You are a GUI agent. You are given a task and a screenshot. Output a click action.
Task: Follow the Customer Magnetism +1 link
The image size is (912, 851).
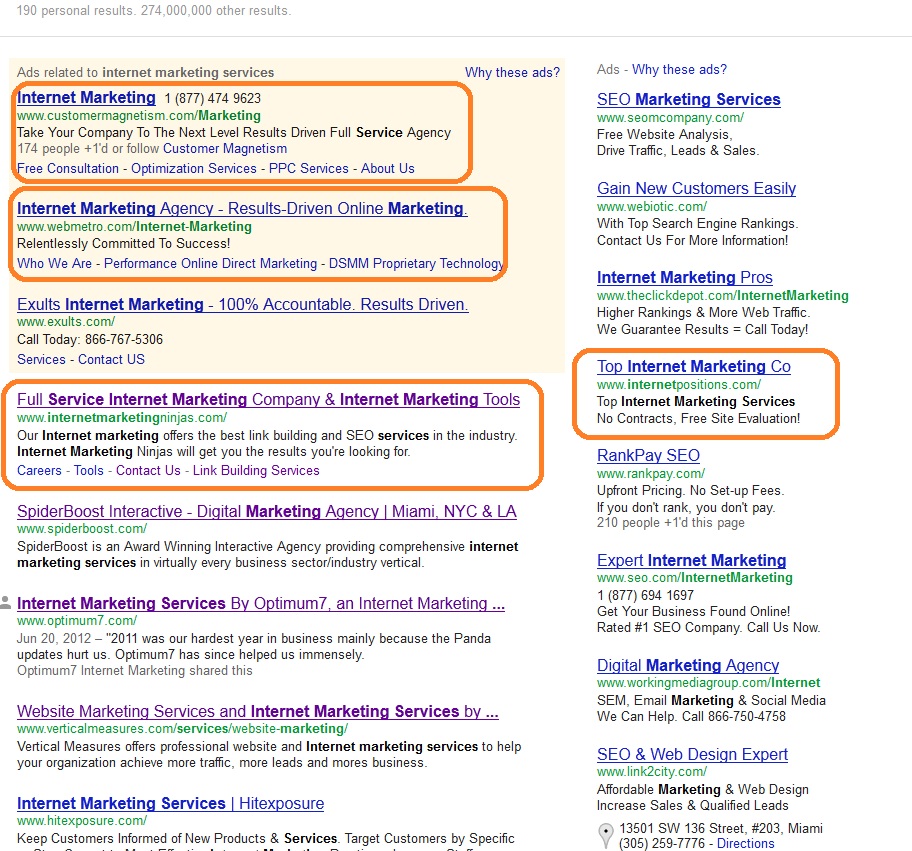[225, 149]
